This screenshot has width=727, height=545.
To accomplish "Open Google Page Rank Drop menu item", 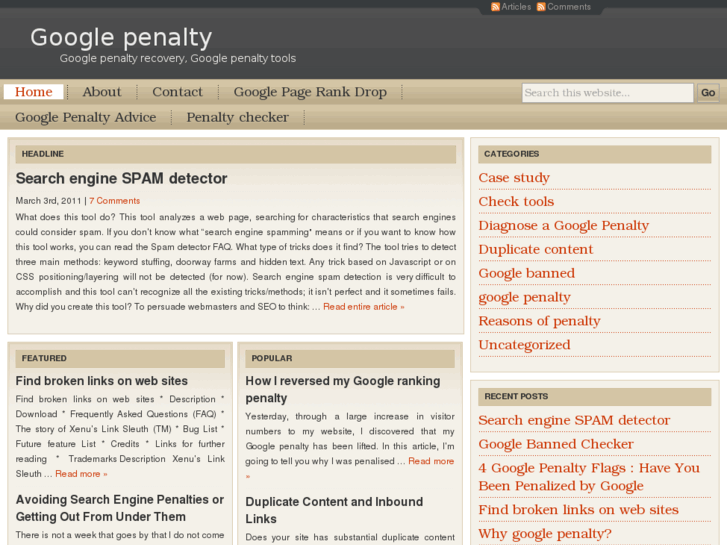I will click(310, 92).
